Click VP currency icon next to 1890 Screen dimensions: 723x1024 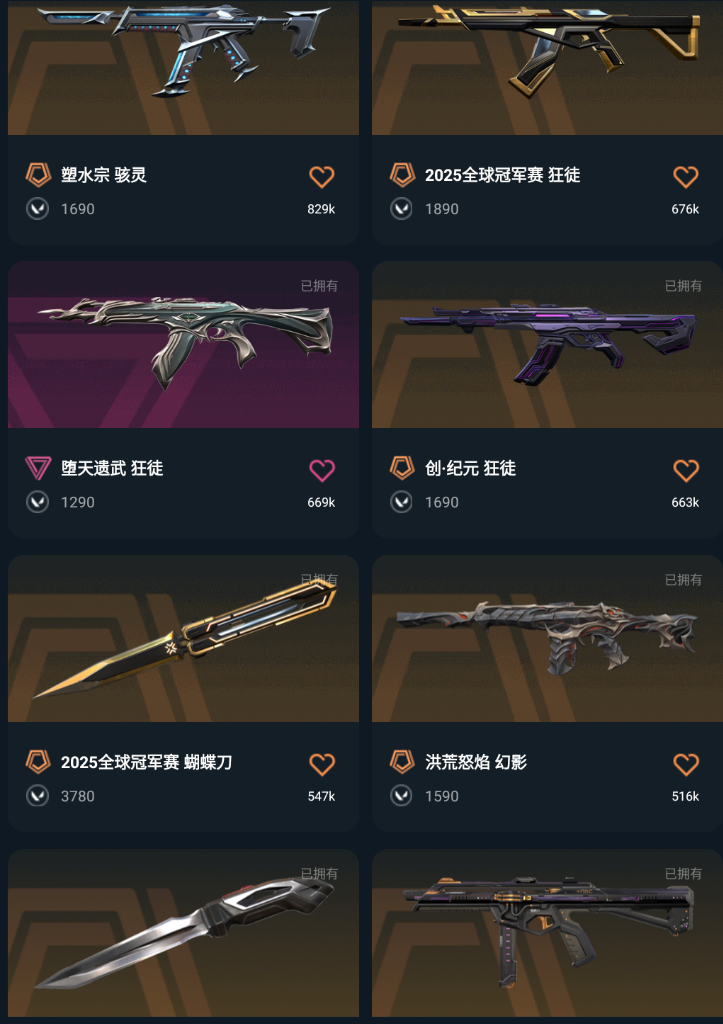click(x=401, y=209)
